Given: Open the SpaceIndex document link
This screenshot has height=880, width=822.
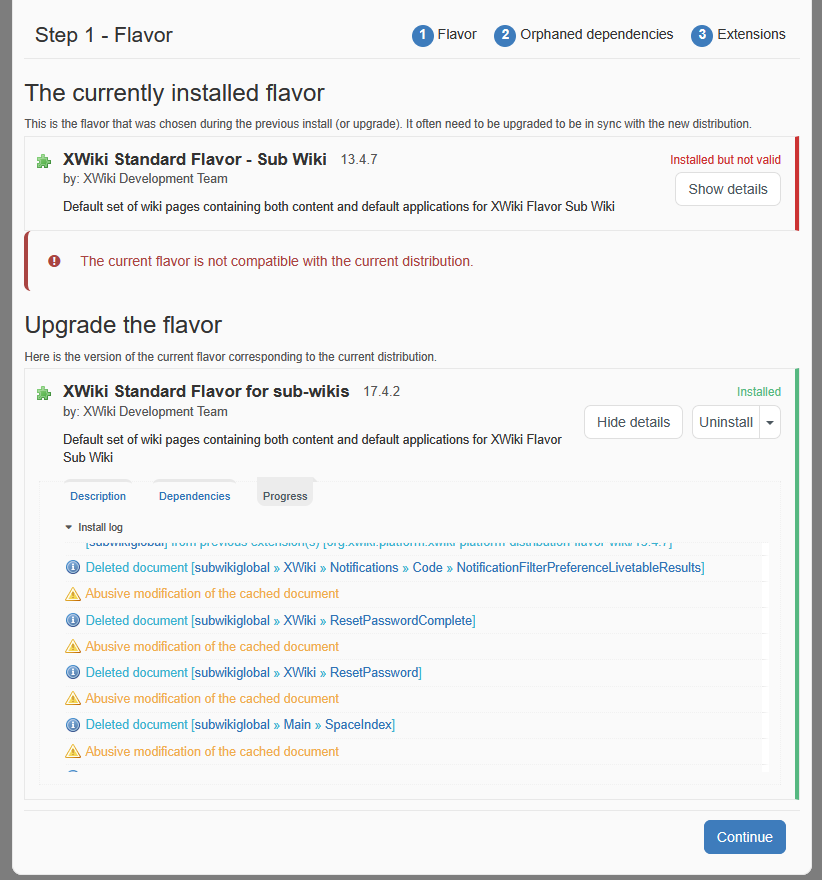Looking at the screenshot, I should pyautogui.click(x=359, y=725).
